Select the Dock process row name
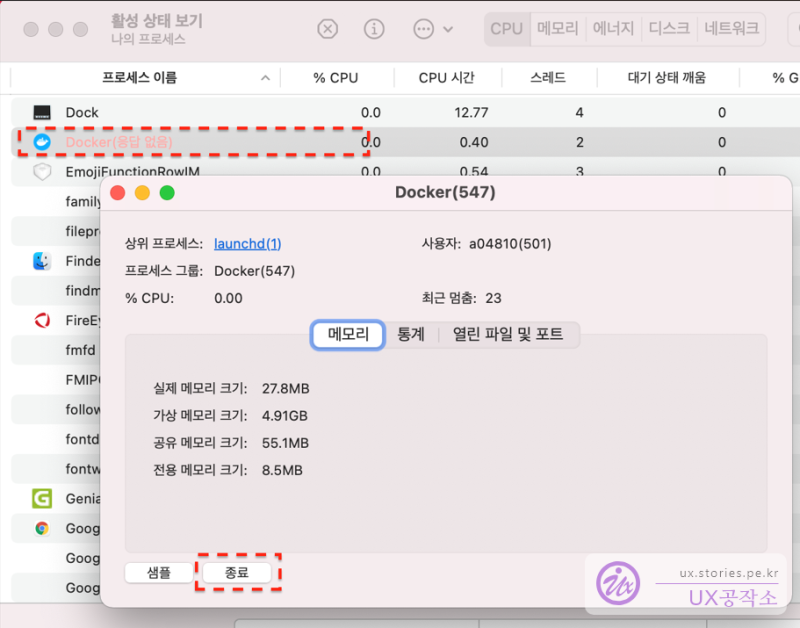The height and width of the screenshot is (628, 800). tap(82, 112)
